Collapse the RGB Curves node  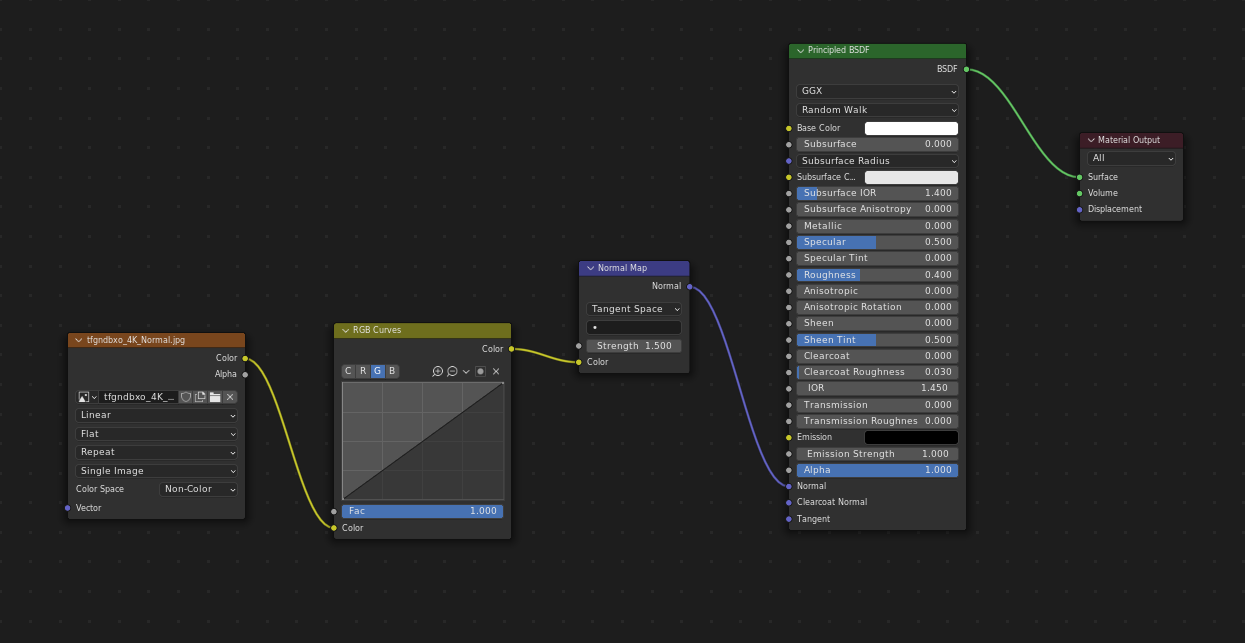pyautogui.click(x=345, y=330)
